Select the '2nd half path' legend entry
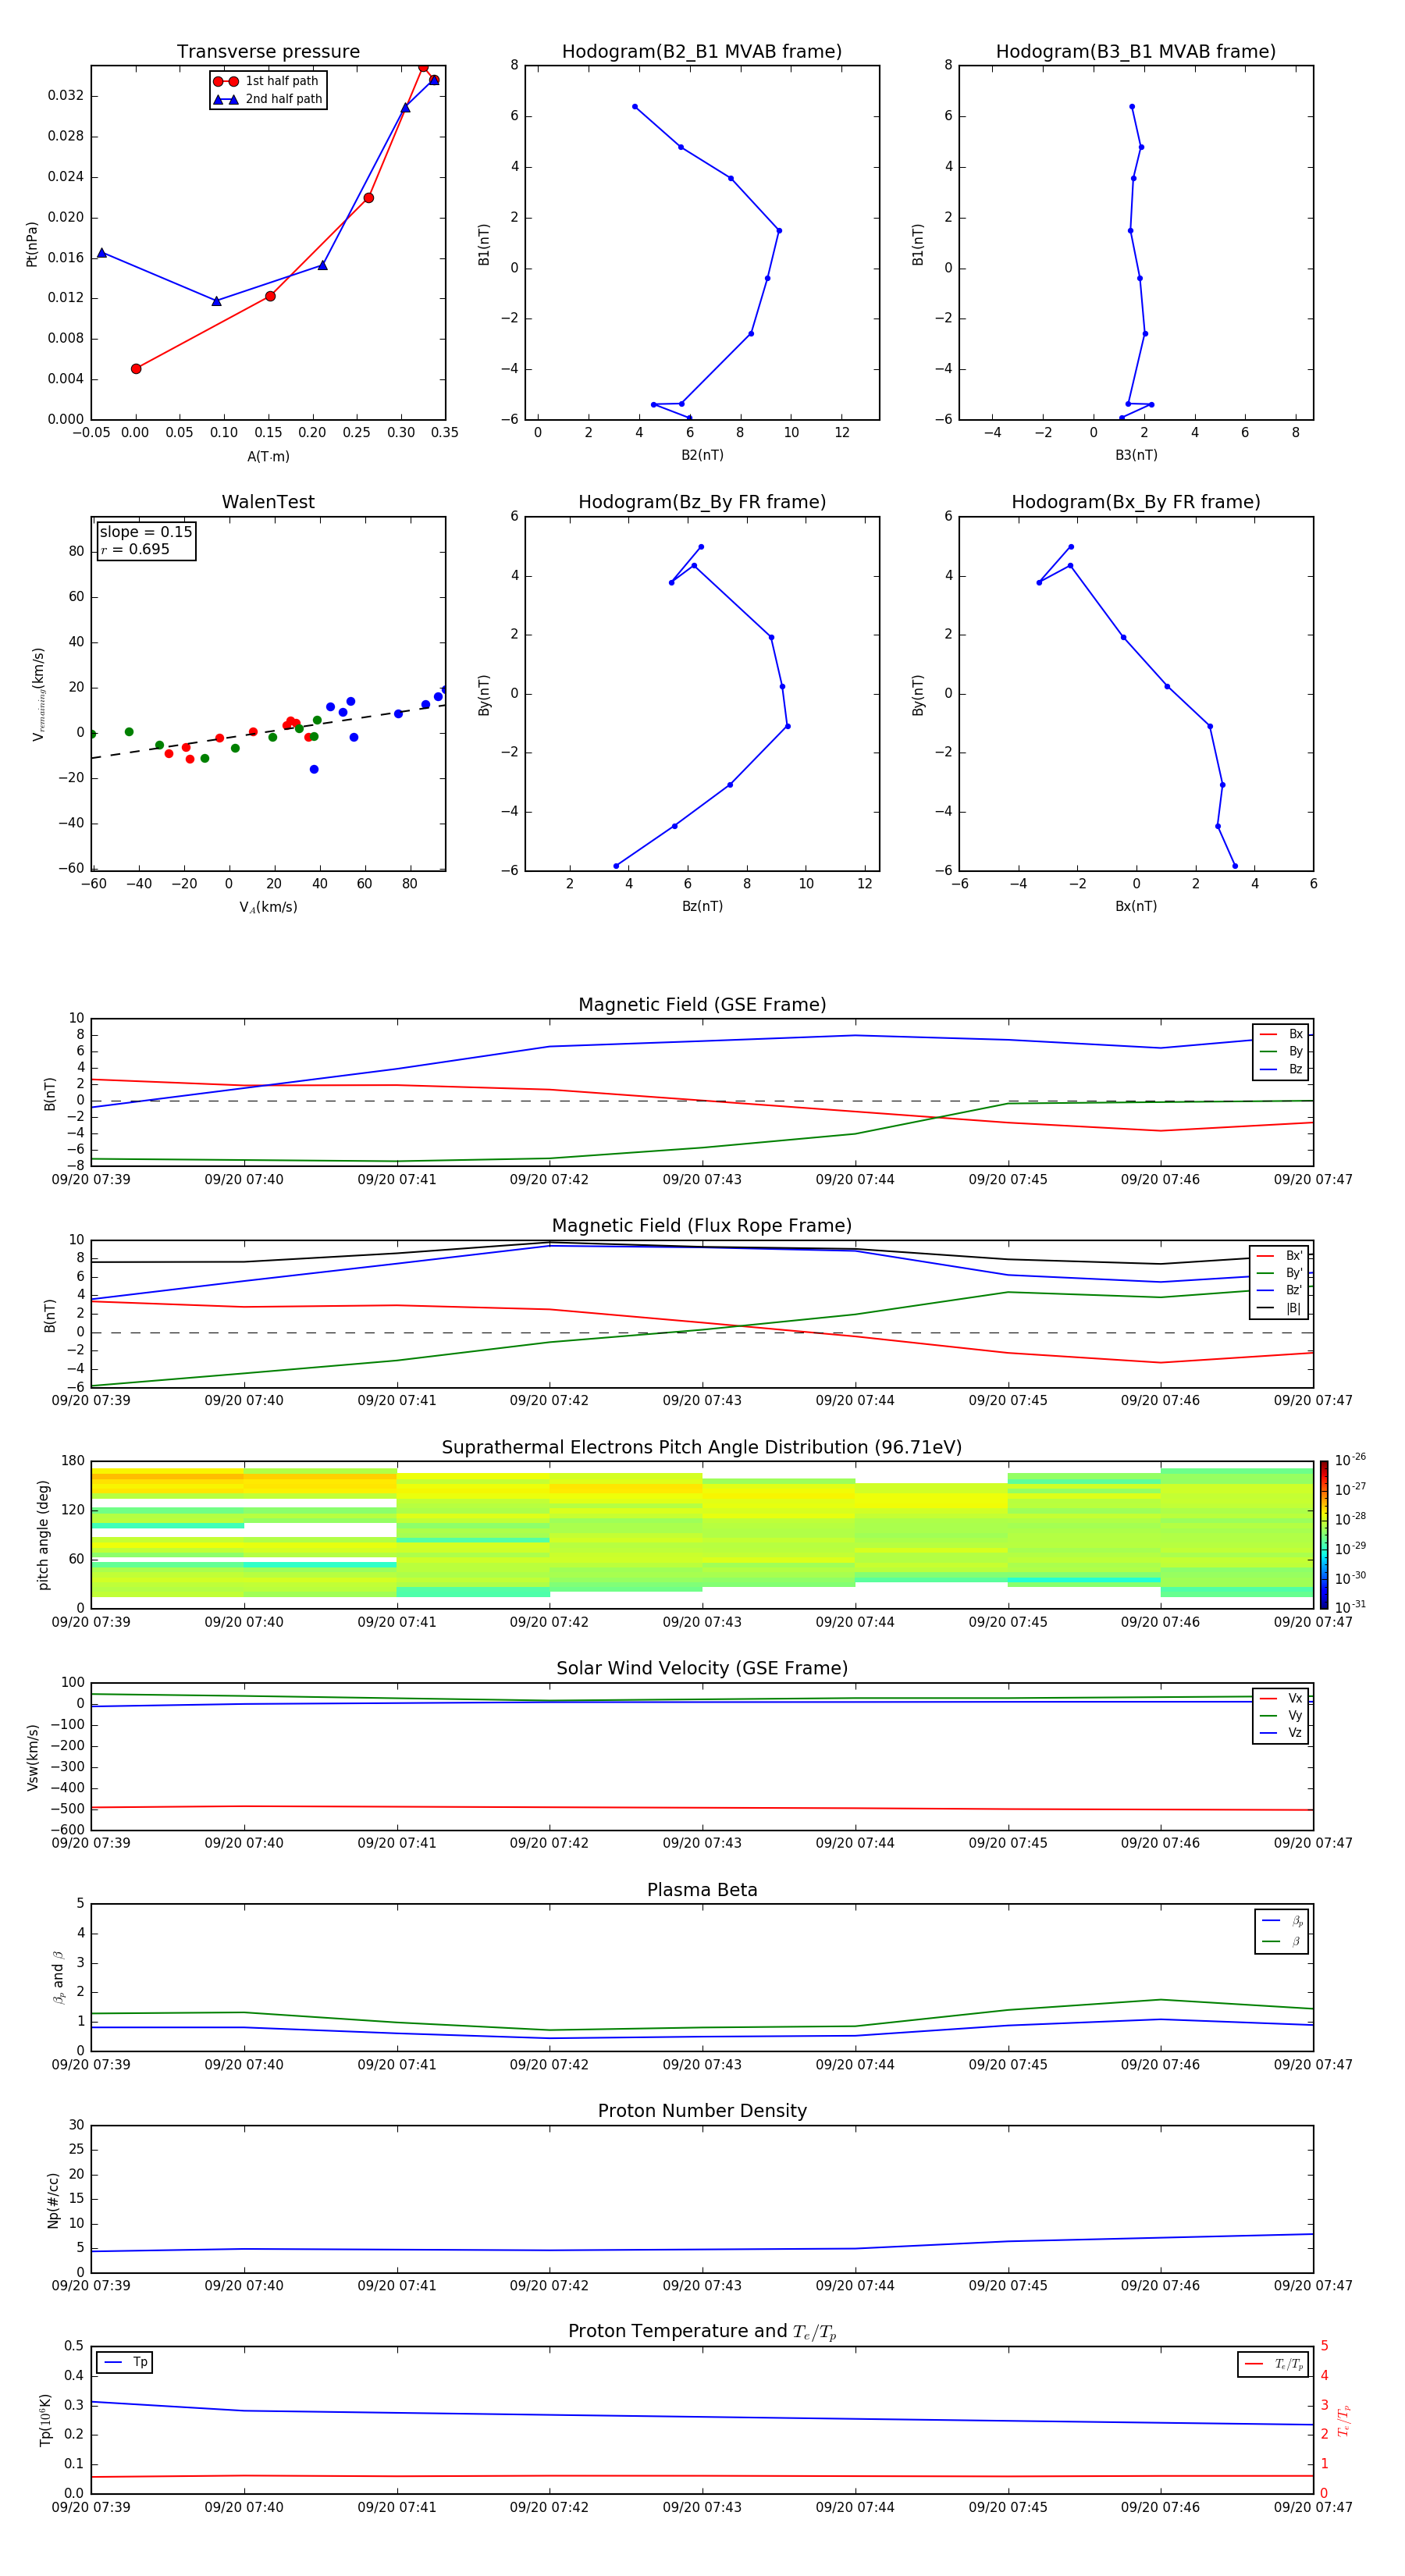The image size is (1405, 2576). pyautogui.click(x=268, y=99)
